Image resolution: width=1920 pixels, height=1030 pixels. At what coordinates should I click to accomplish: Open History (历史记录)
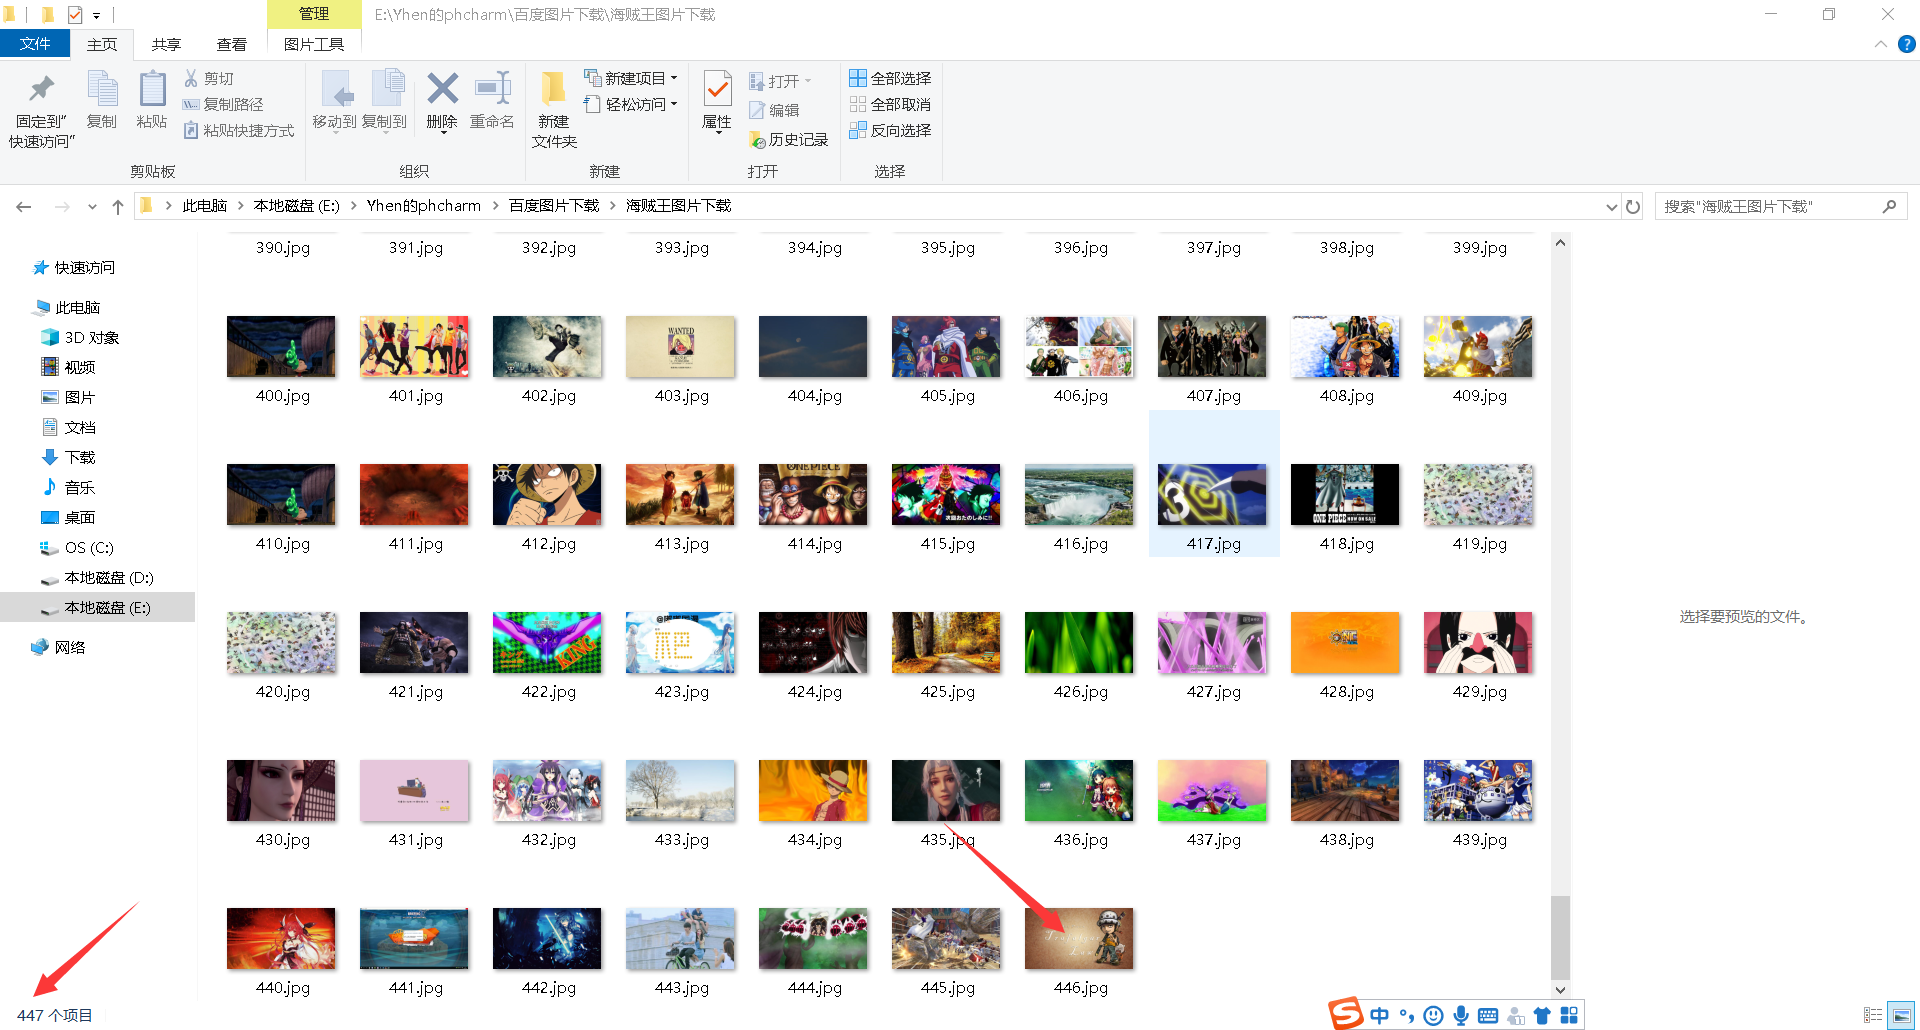click(789, 140)
